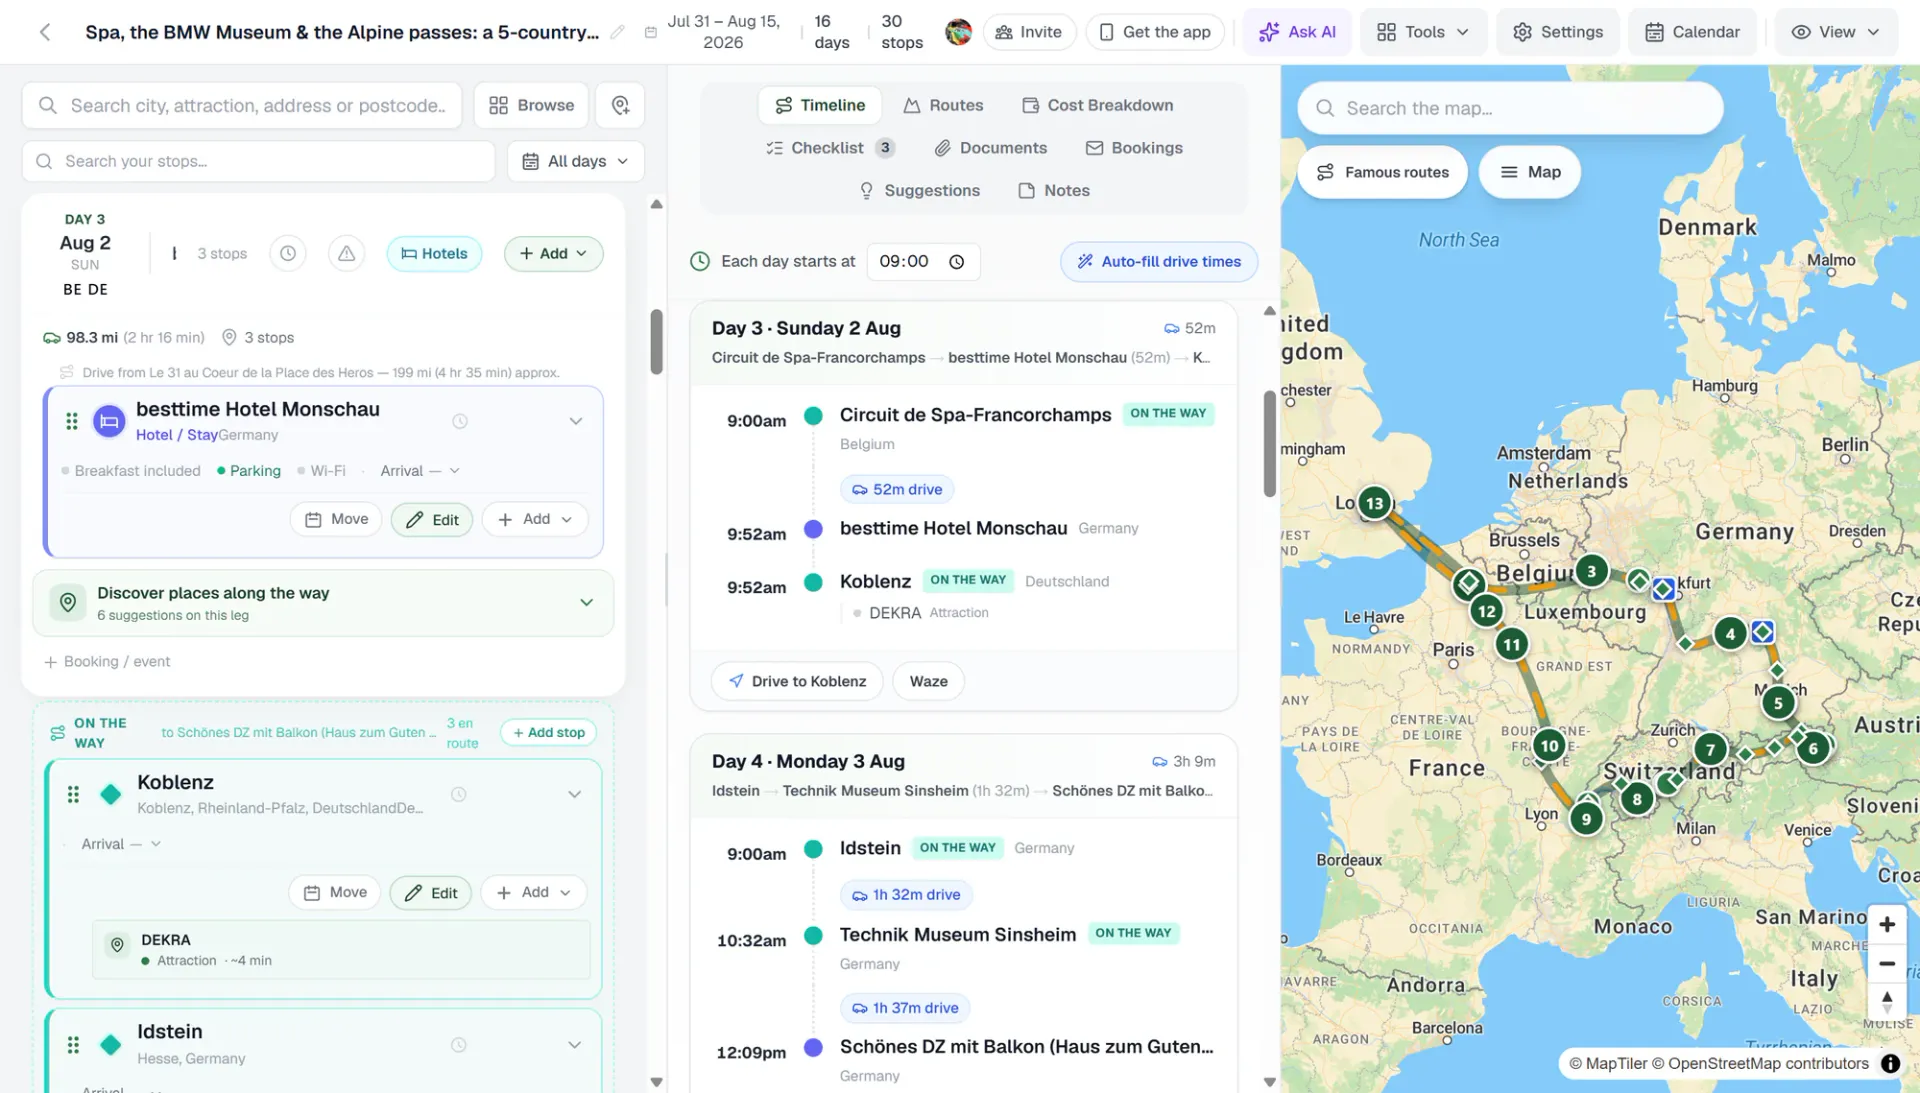Open Tools dropdown menu
This screenshot has height=1093, width=1920.
[1423, 32]
